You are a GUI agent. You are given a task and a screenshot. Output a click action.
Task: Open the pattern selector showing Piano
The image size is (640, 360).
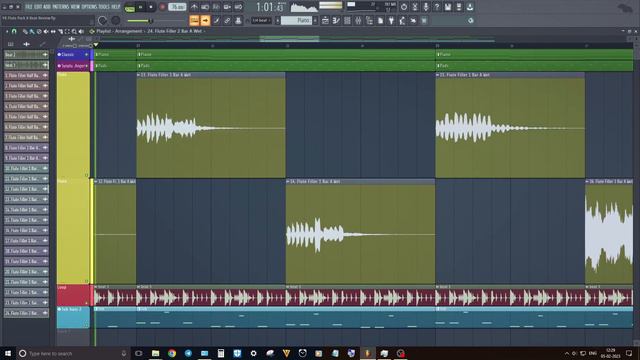[x=297, y=20]
